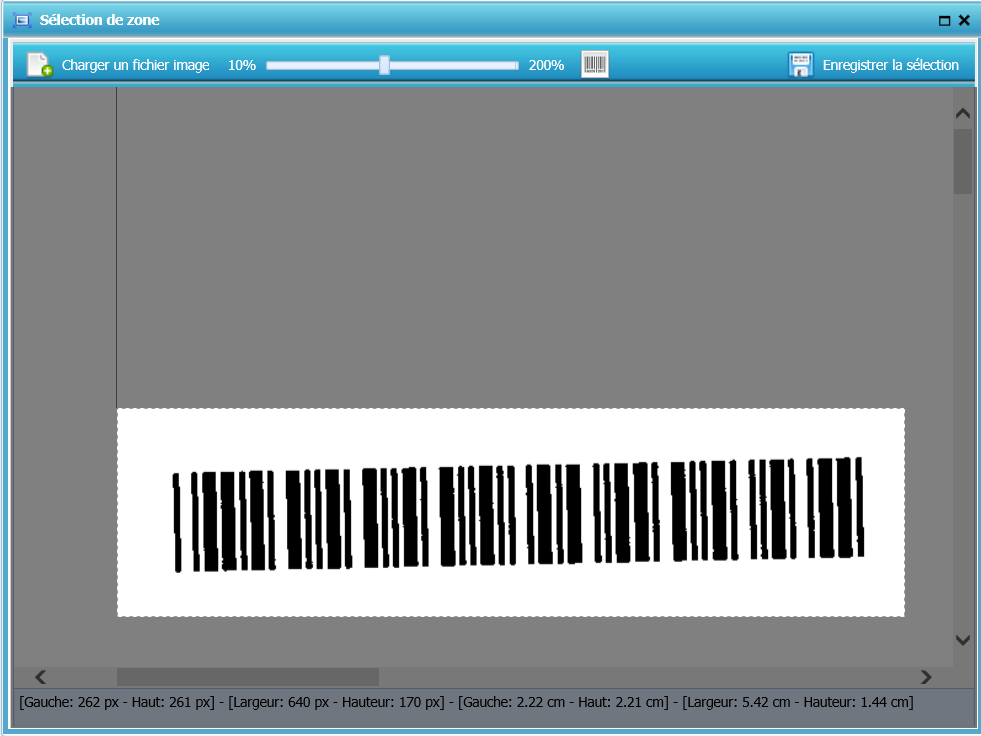
Task: Click the 'Enregistrer la sélection' text
Action: 890,65
